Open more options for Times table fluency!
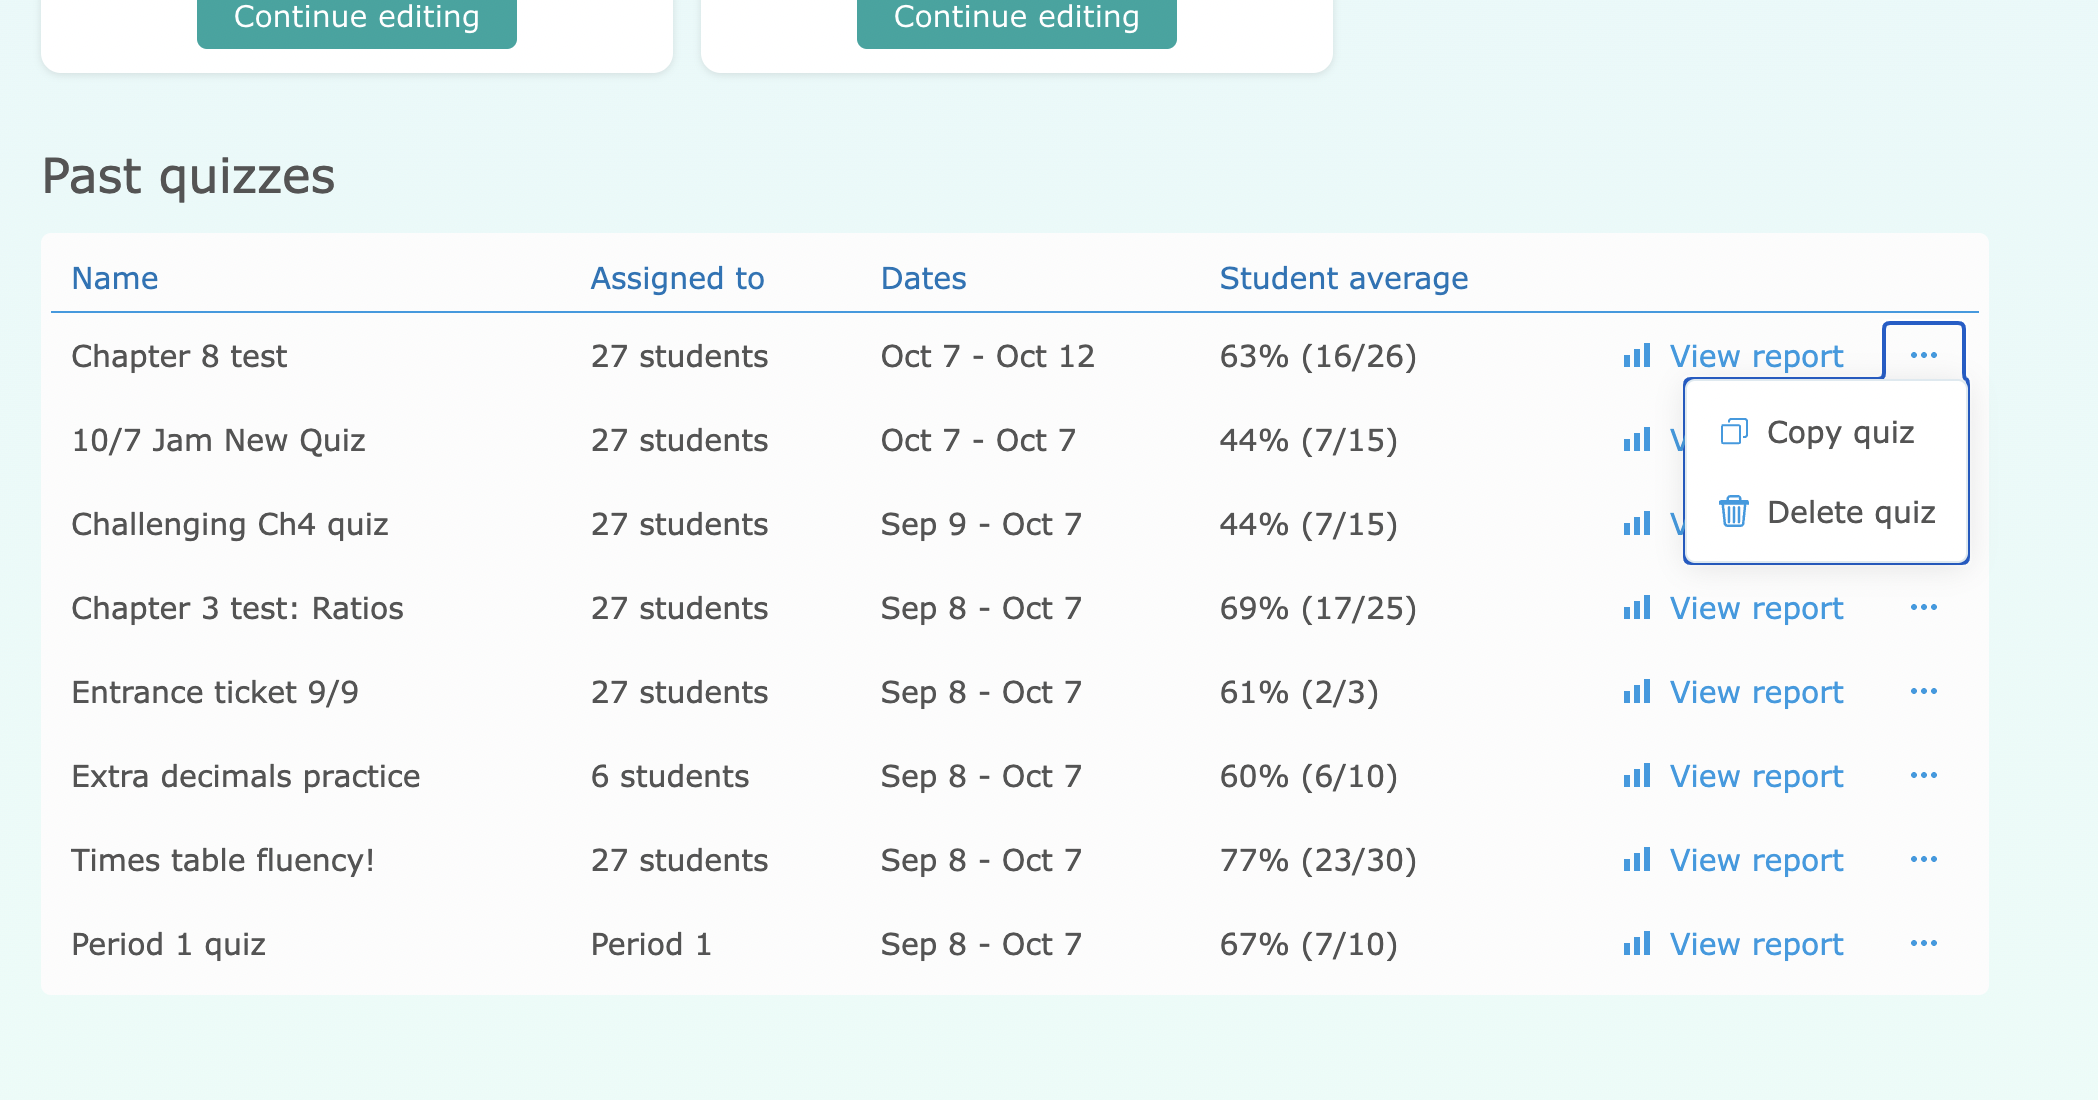Screen dimensions: 2098x1100 [1924, 860]
